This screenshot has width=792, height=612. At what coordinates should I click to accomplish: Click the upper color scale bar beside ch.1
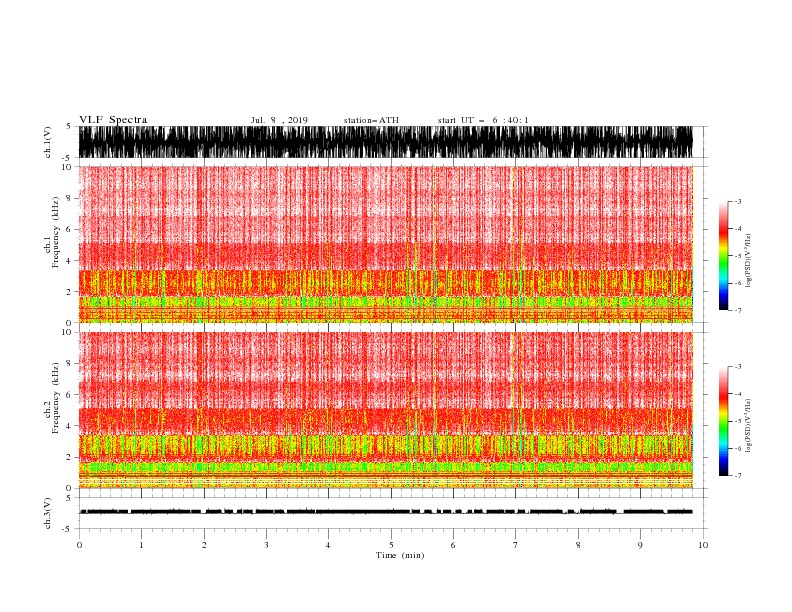click(723, 256)
